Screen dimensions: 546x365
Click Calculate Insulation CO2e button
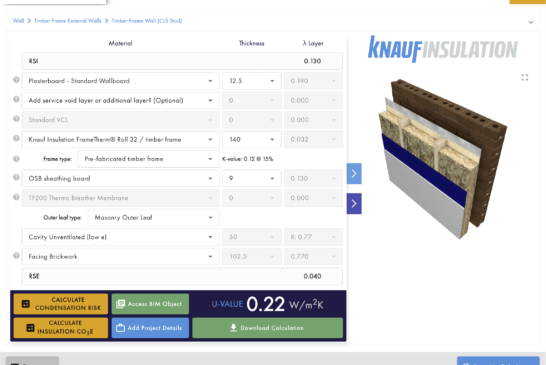coord(61,327)
